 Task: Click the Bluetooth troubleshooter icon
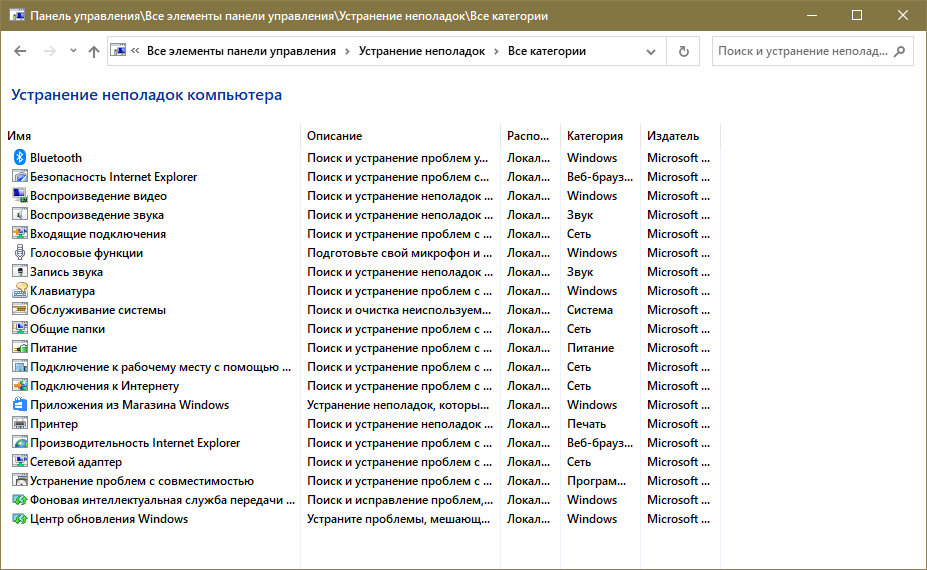click(19, 158)
